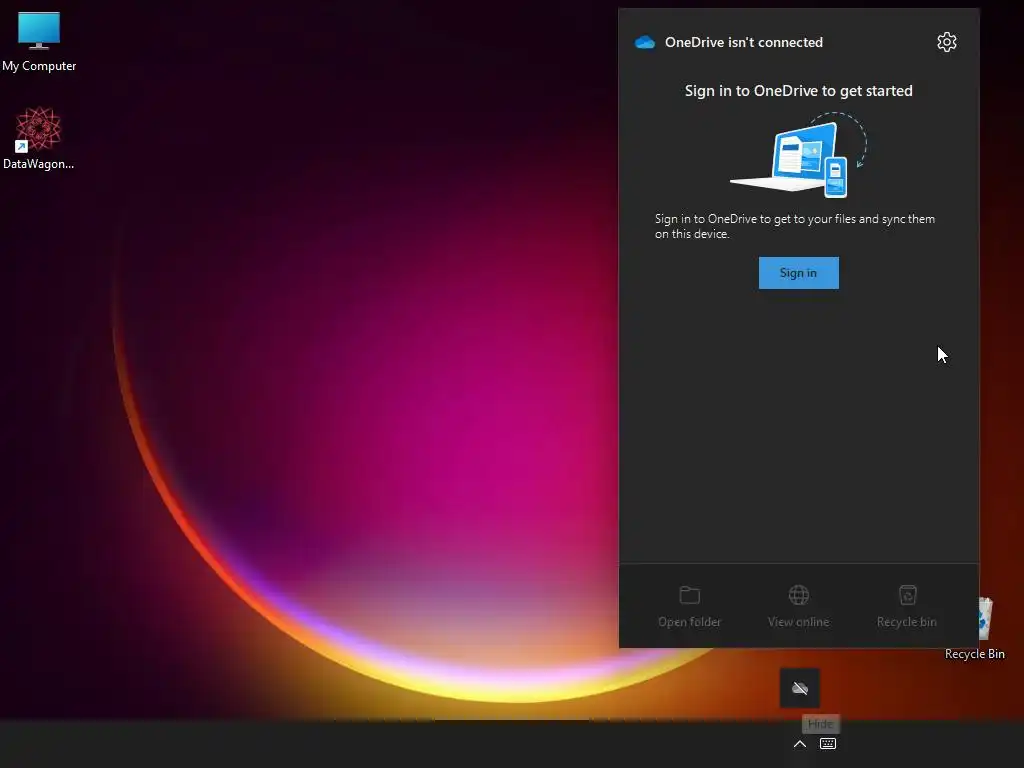Open the touch keyboard taskbar icon
This screenshot has width=1024, height=768.
[827, 744]
